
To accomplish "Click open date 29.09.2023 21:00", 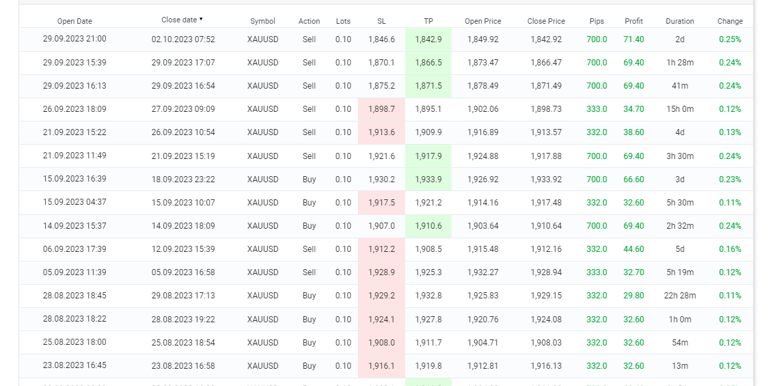I will (74, 39).
